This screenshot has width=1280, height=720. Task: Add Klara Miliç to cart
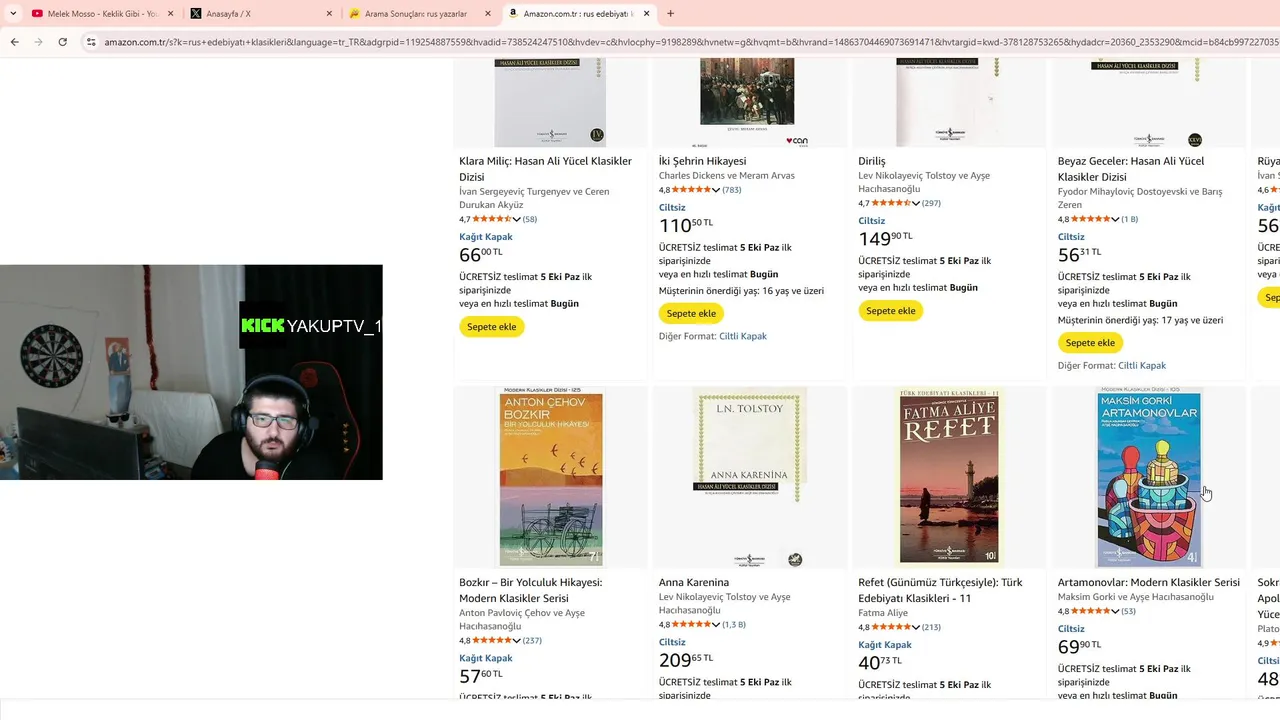(491, 327)
